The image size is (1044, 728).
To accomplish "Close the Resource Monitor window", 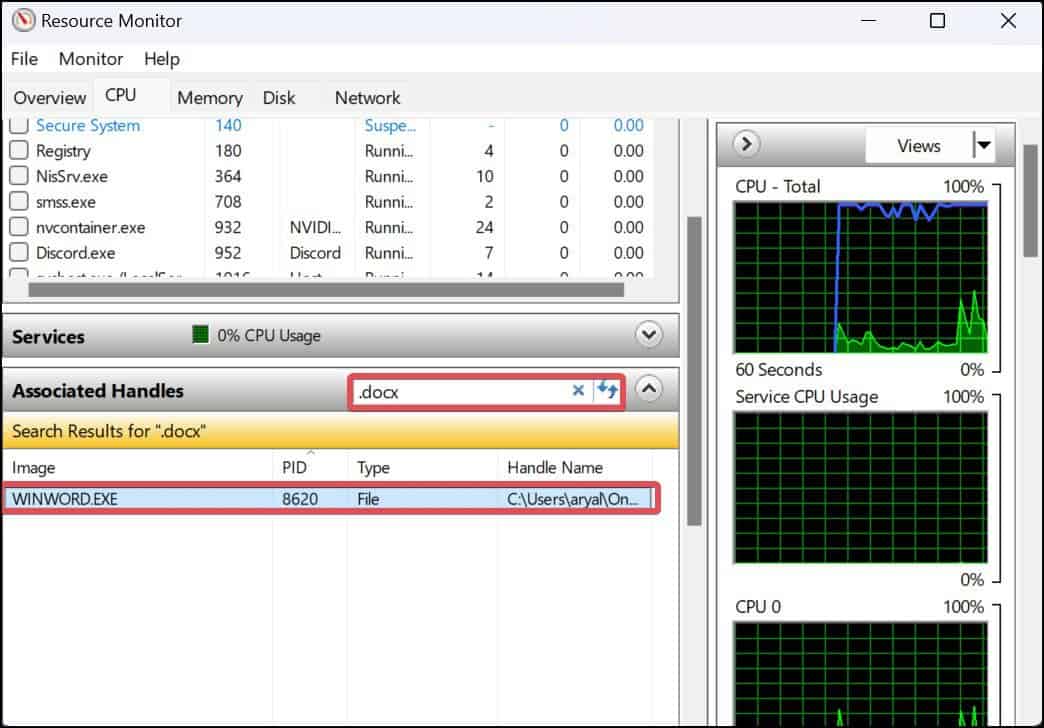I will click(x=1008, y=21).
